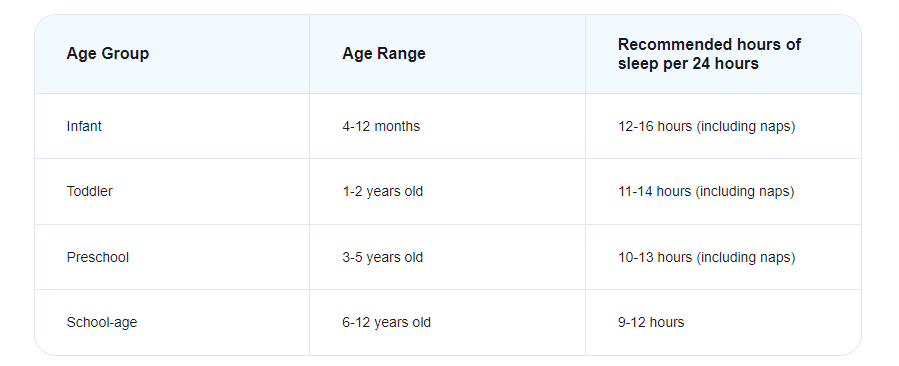Click the Age Range column header
The width and height of the screenshot is (899, 366).
pyautogui.click(x=447, y=54)
